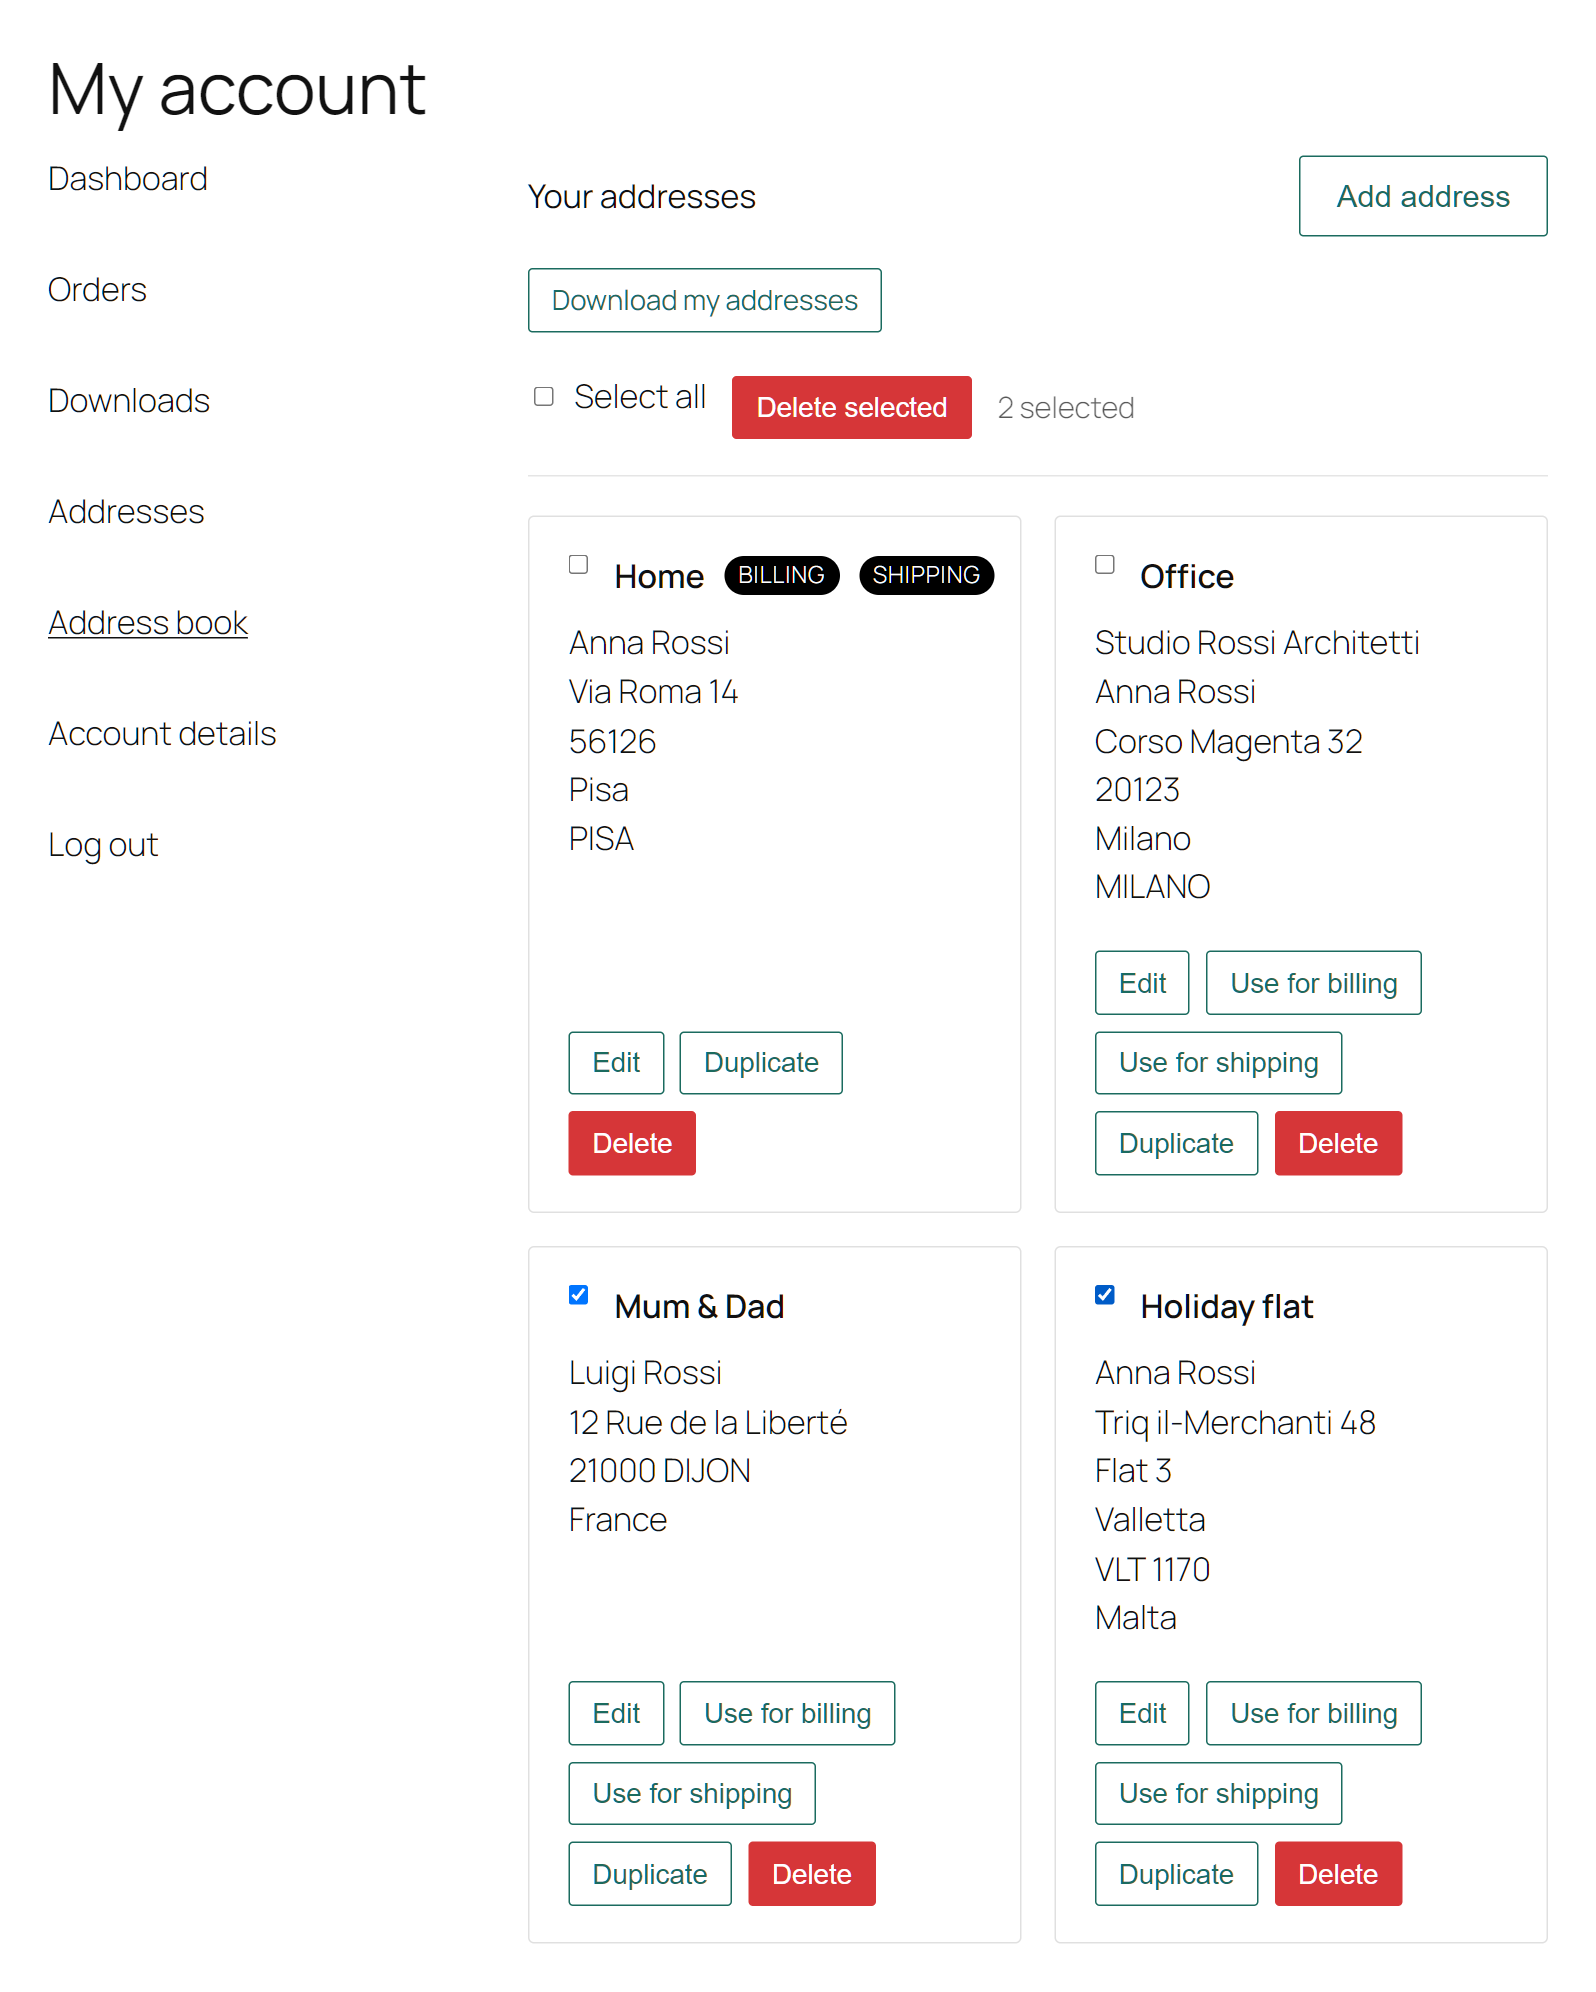Viewport: 1596px width, 1992px height.
Task: Click 'France' country text
Action: [x=617, y=1520]
